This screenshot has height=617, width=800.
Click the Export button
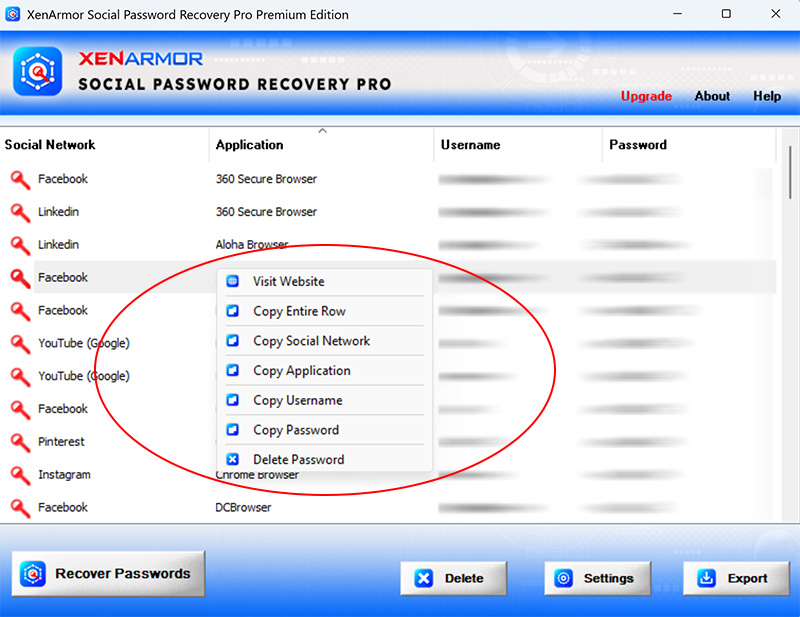click(736, 578)
